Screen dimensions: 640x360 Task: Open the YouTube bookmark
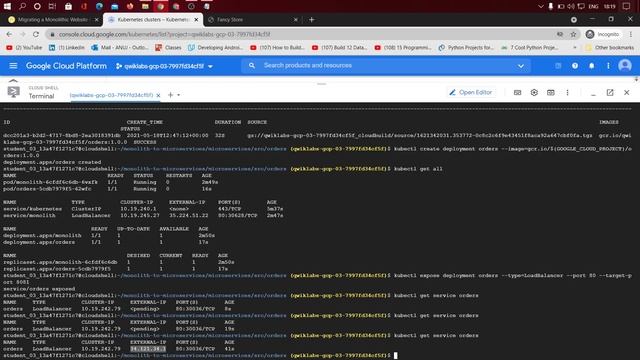(x=24, y=48)
